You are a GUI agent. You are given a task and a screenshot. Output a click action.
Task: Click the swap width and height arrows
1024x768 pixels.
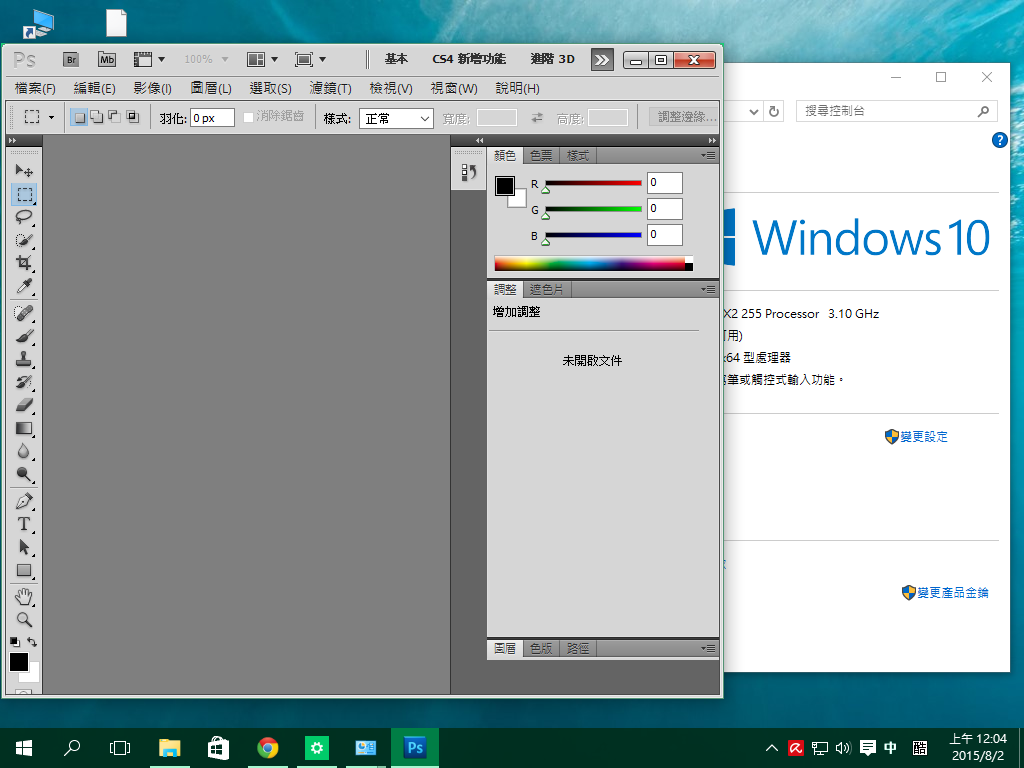(537, 118)
